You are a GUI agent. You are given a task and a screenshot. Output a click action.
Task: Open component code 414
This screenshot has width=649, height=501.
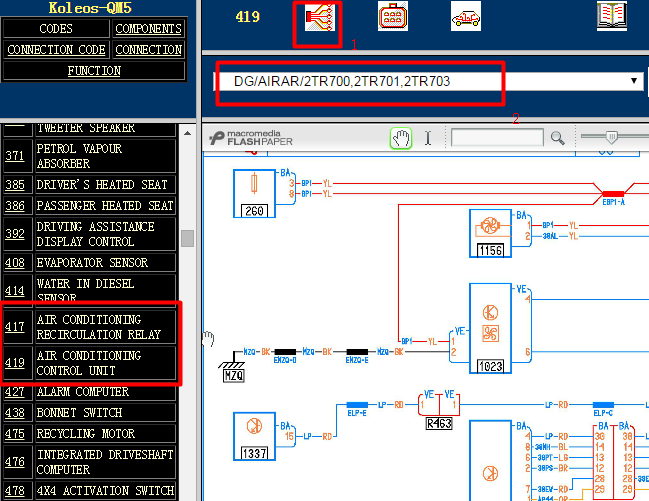tap(15, 291)
